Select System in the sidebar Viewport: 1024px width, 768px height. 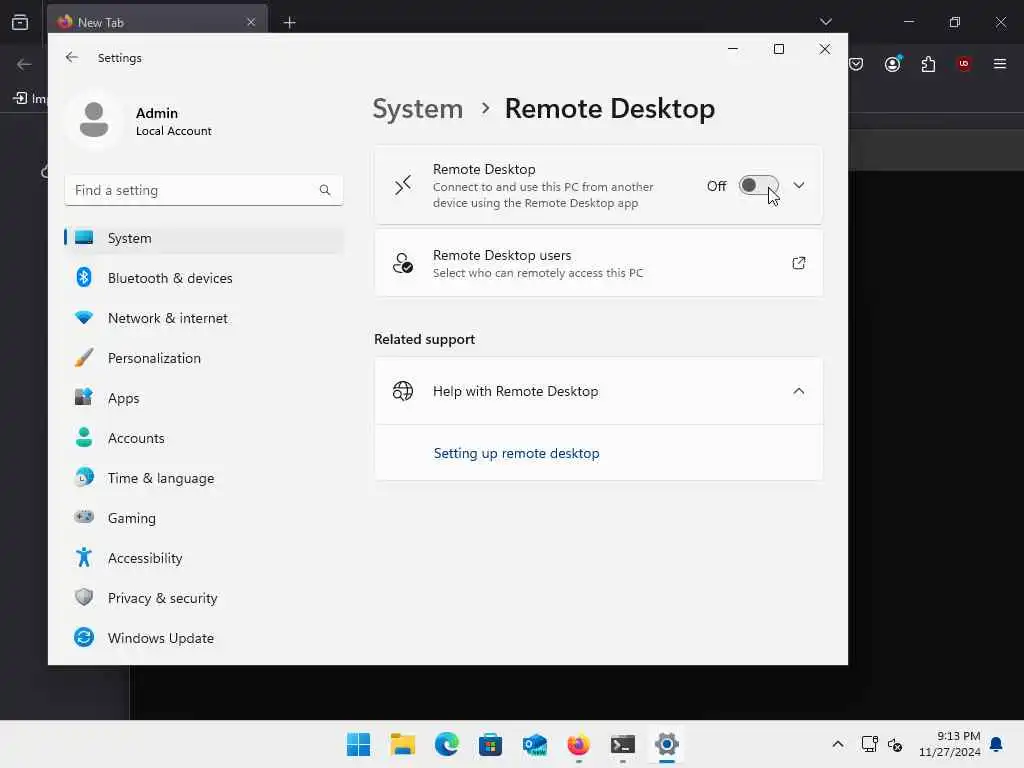tap(204, 238)
